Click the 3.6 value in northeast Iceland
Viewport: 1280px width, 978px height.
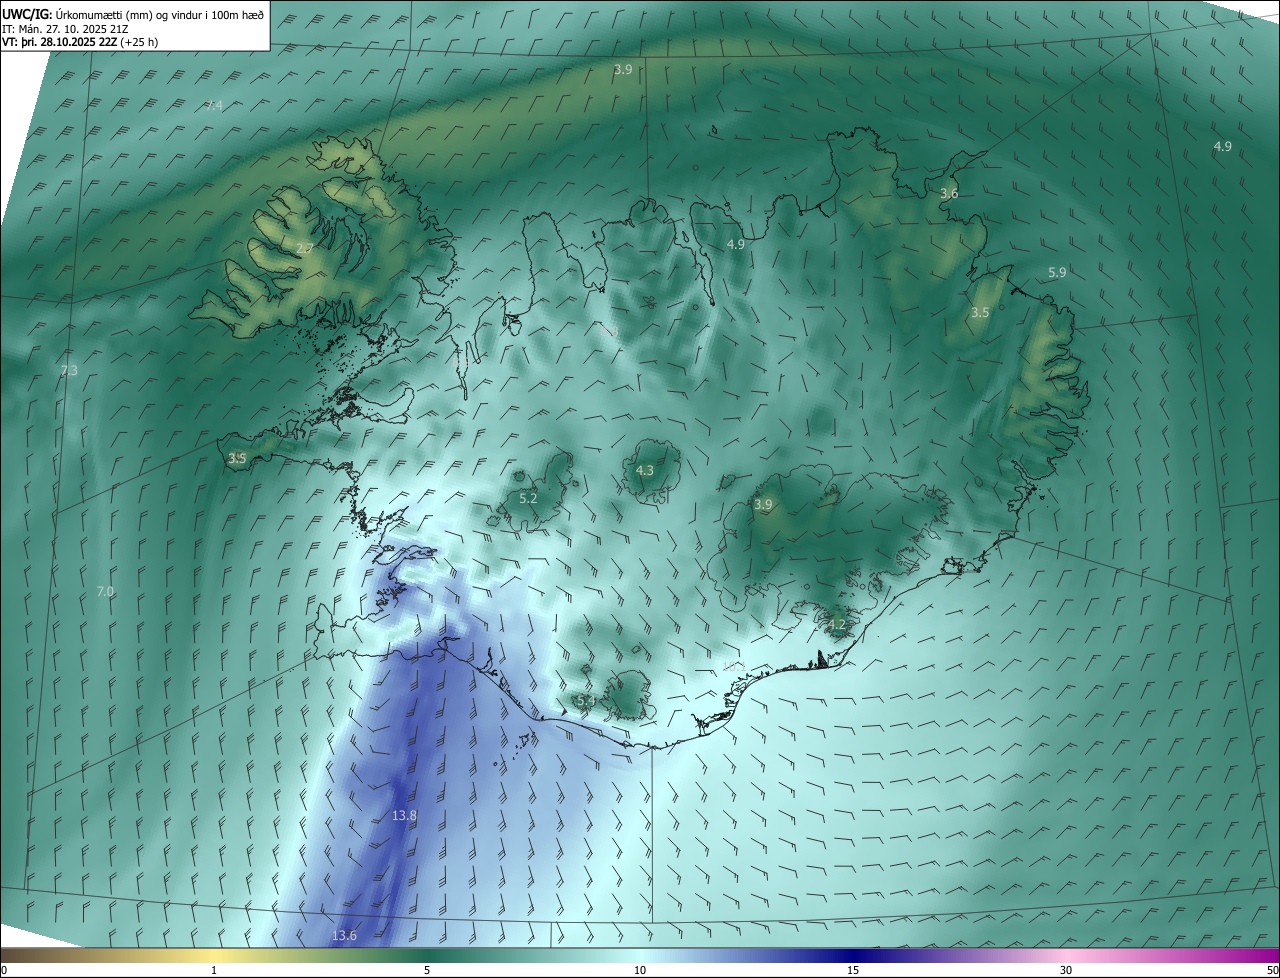click(949, 193)
